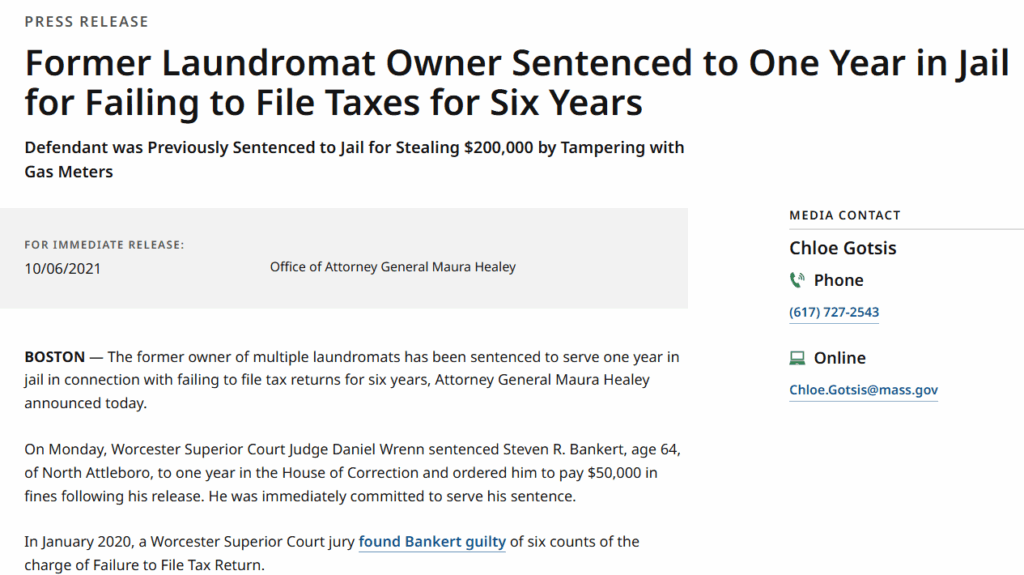Click the MEDIA CONTACT heading

point(844,216)
